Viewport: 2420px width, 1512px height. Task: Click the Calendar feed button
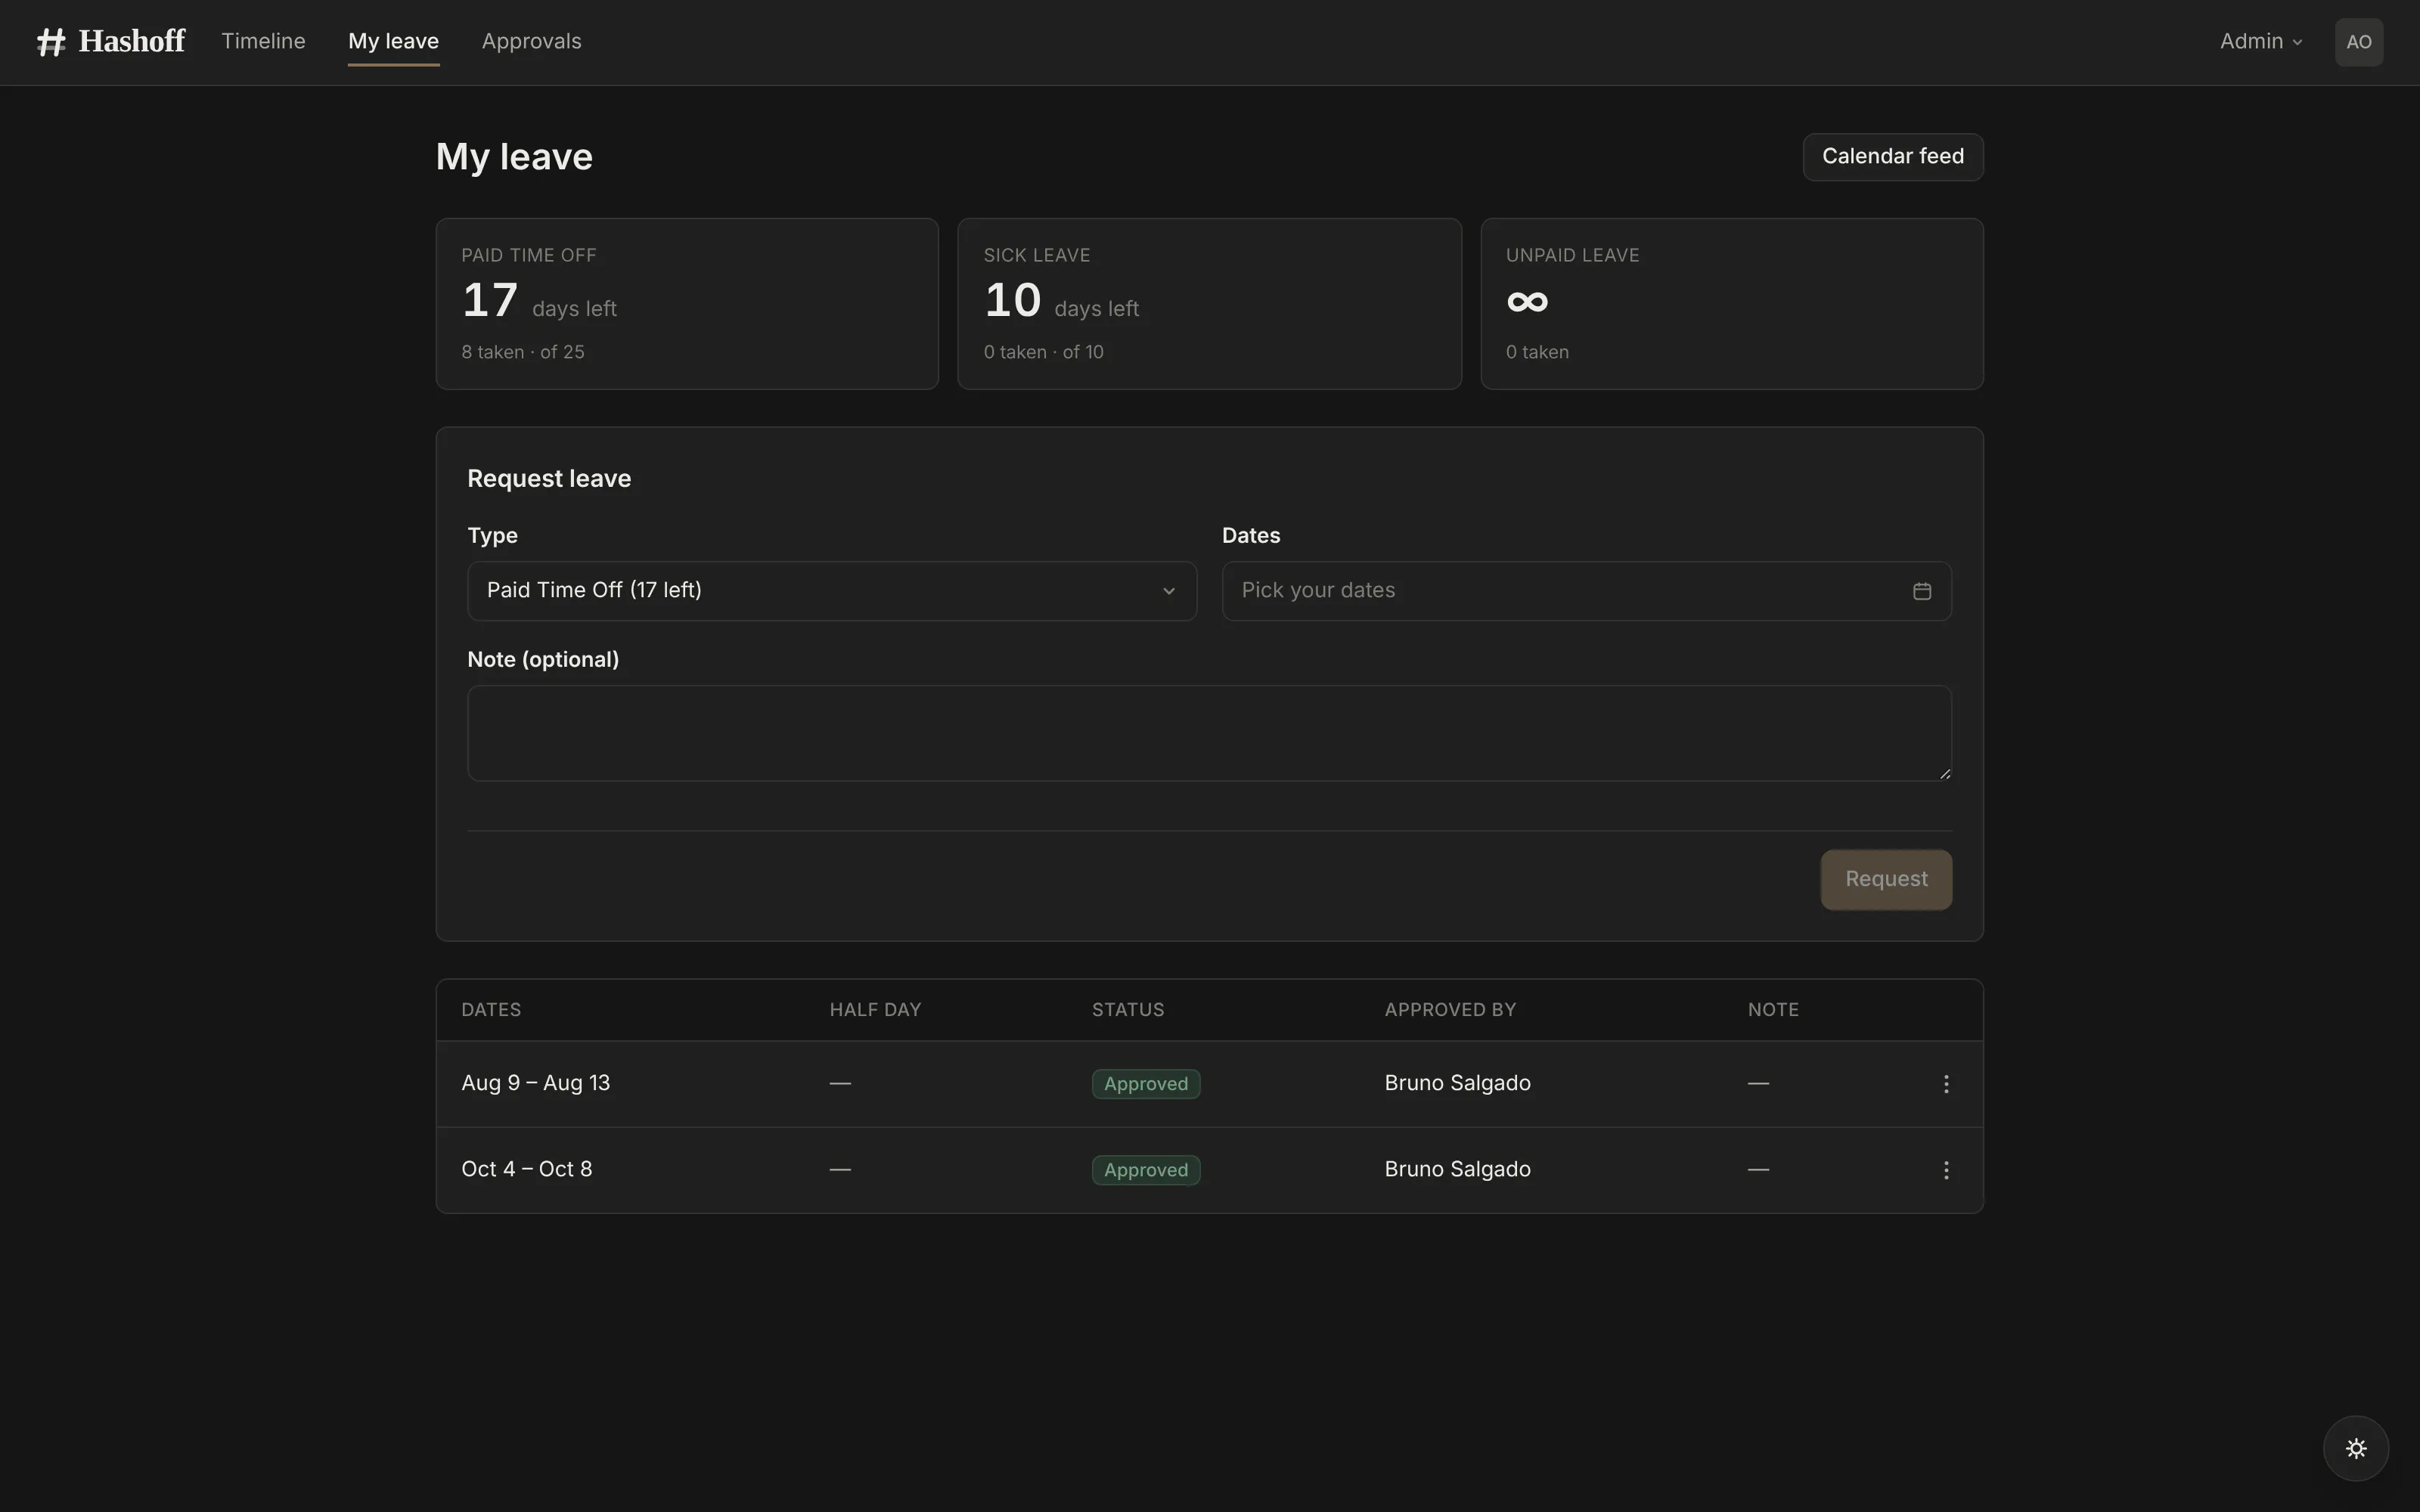(1892, 157)
